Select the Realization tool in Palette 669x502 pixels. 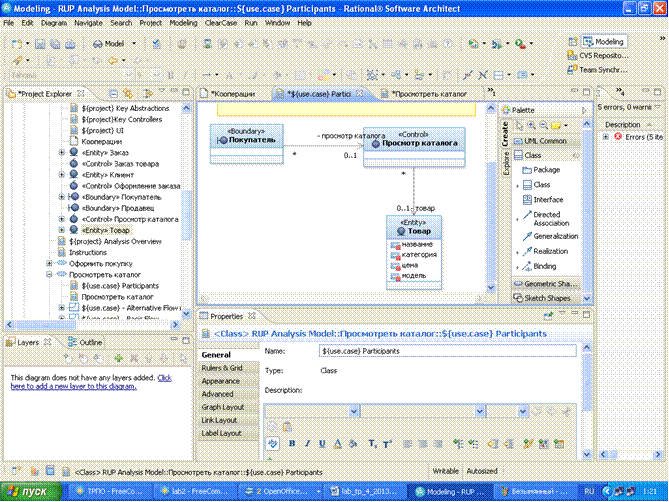pyautogui.click(x=552, y=252)
